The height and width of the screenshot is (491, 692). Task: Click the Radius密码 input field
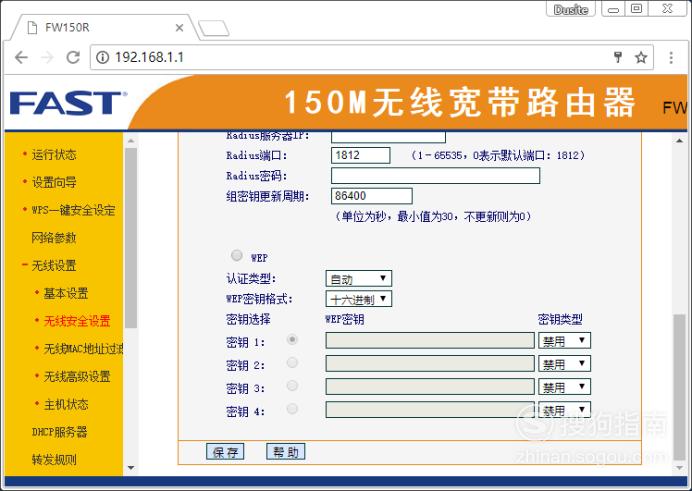(x=435, y=176)
